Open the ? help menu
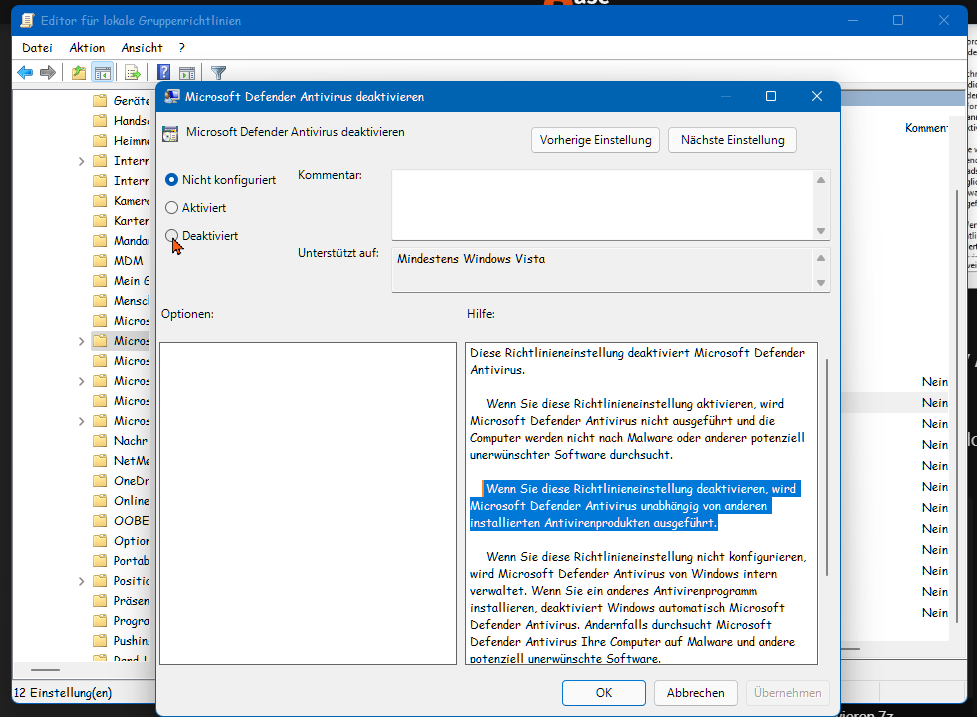Screen dimensions: 977x717 181,48
